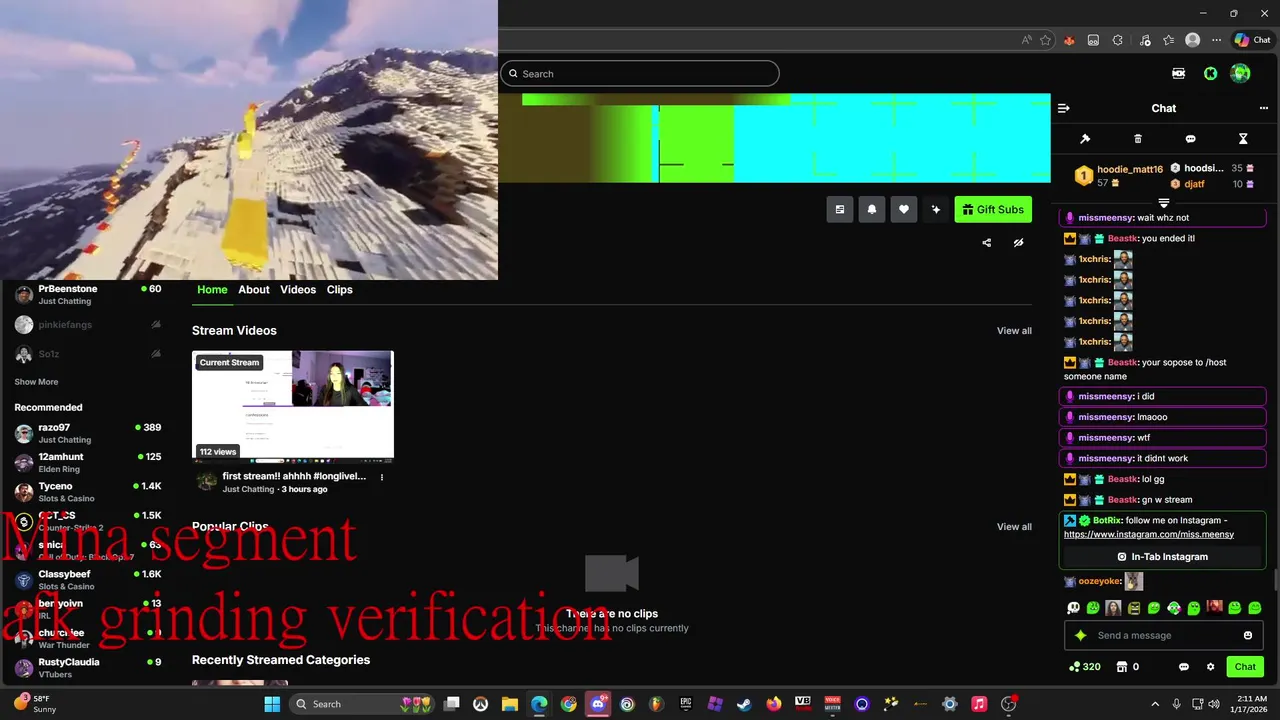Open the first stream video three-dots menu
This screenshot has height=720, width=1280.
(x=382, y=478)
